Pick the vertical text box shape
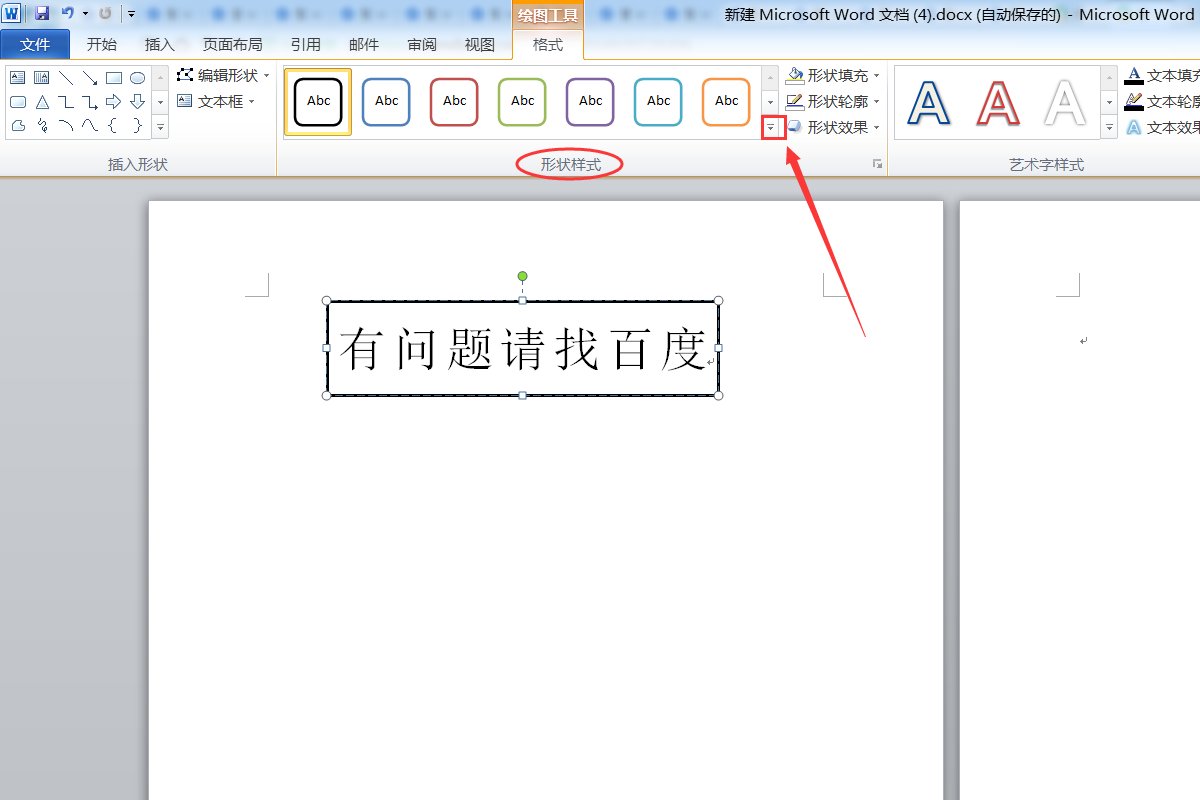Screen dimensions: 1200x800 [42, 77]
